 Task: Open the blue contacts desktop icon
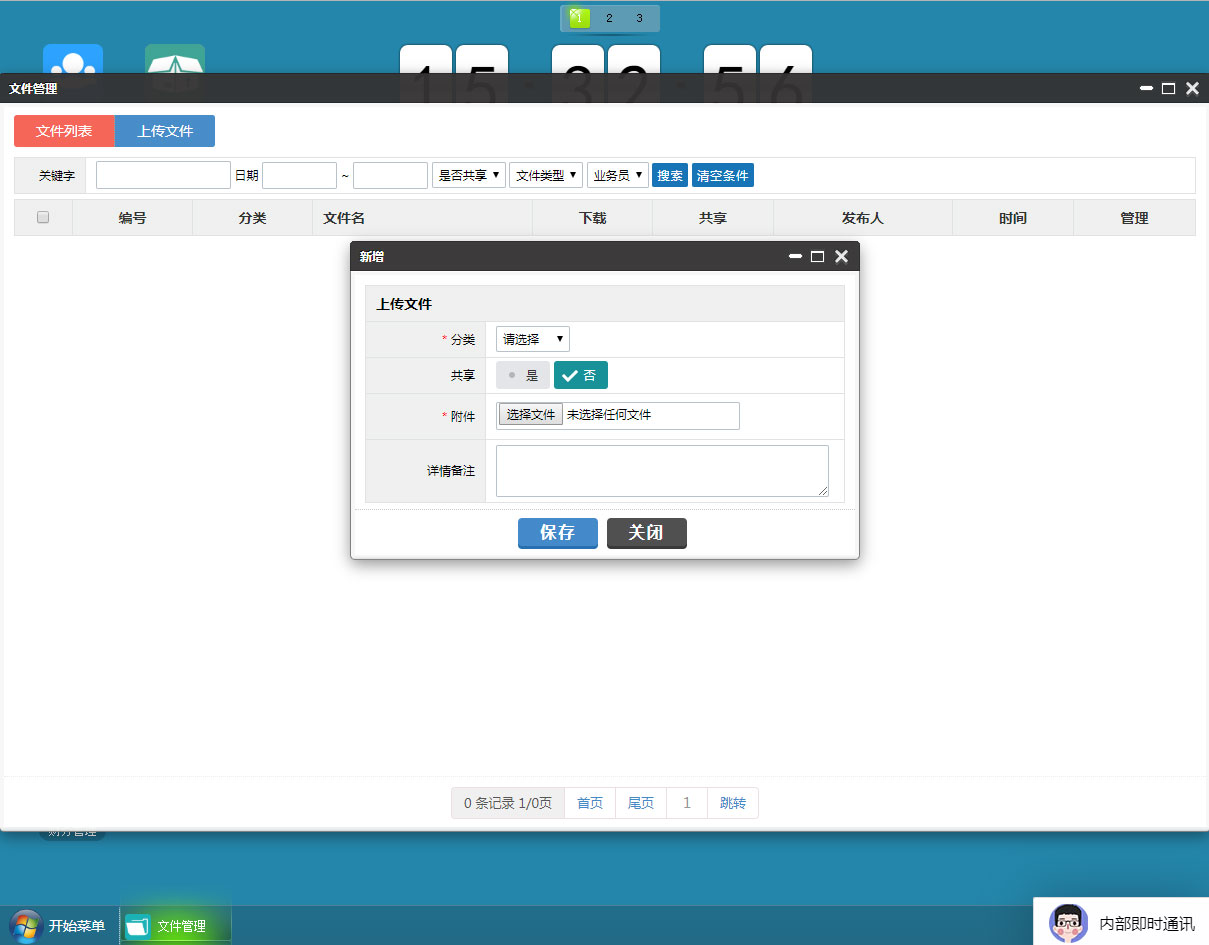pyautogui.click(x=73, y=59)
